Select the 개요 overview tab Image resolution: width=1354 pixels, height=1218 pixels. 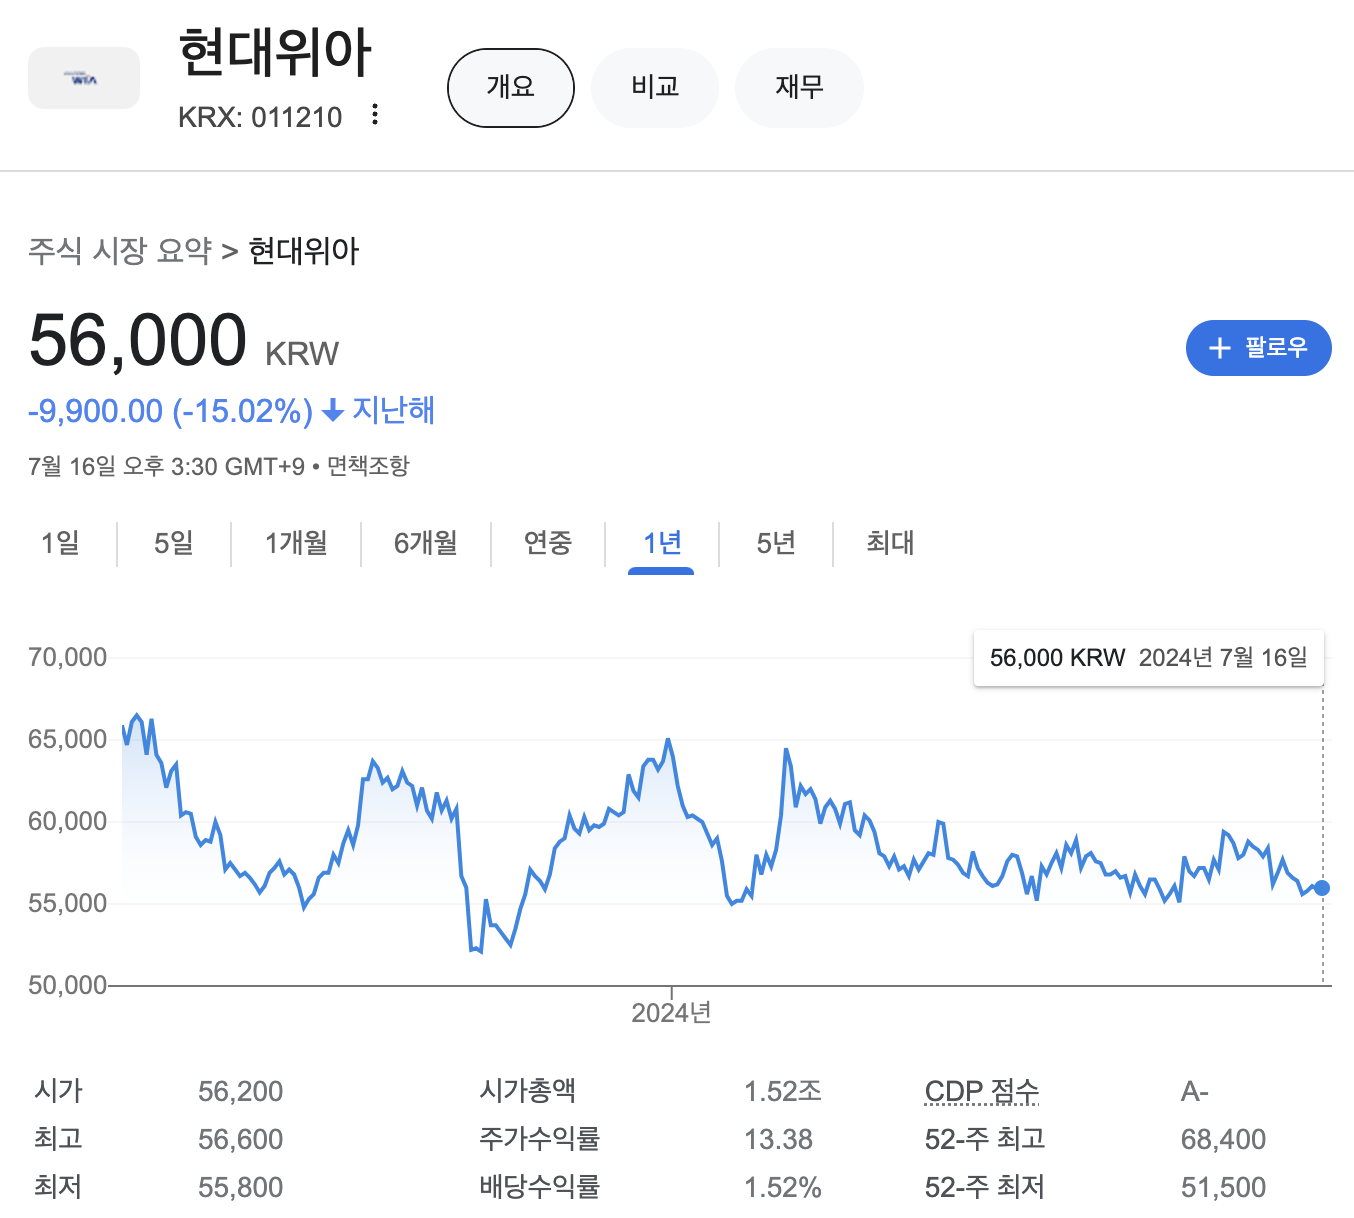click(511, 88)
